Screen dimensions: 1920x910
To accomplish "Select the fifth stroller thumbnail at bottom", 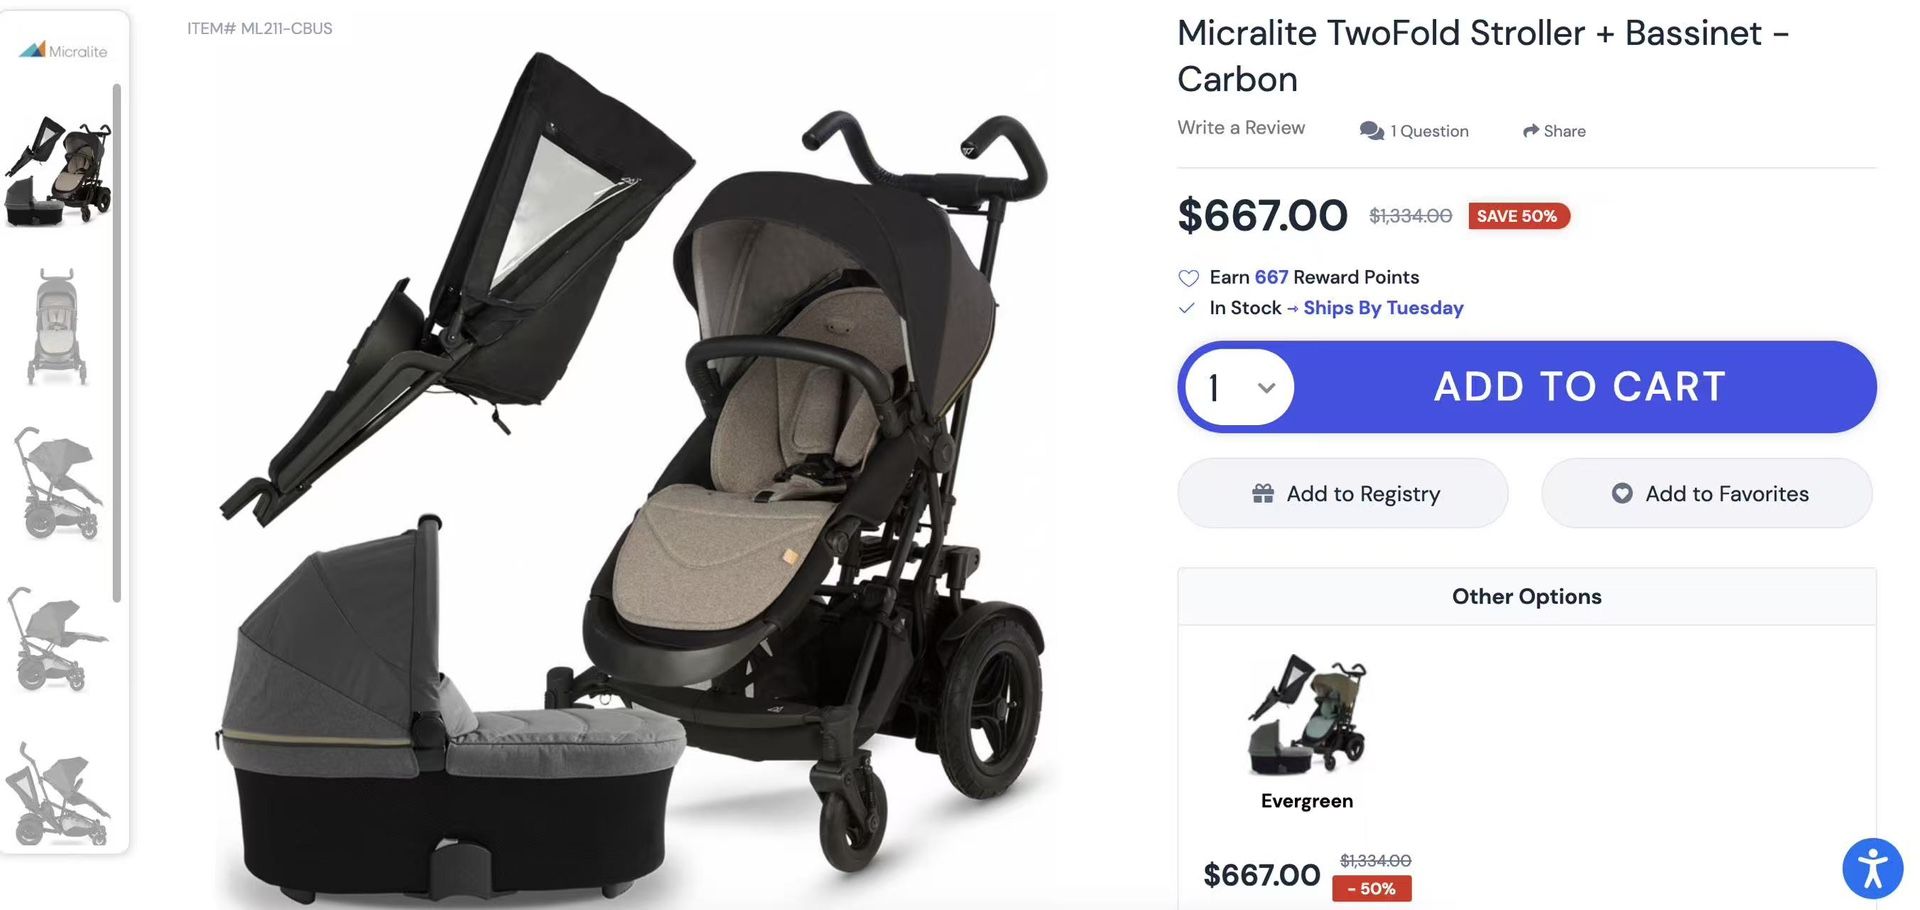I will [x=59, y=795].
